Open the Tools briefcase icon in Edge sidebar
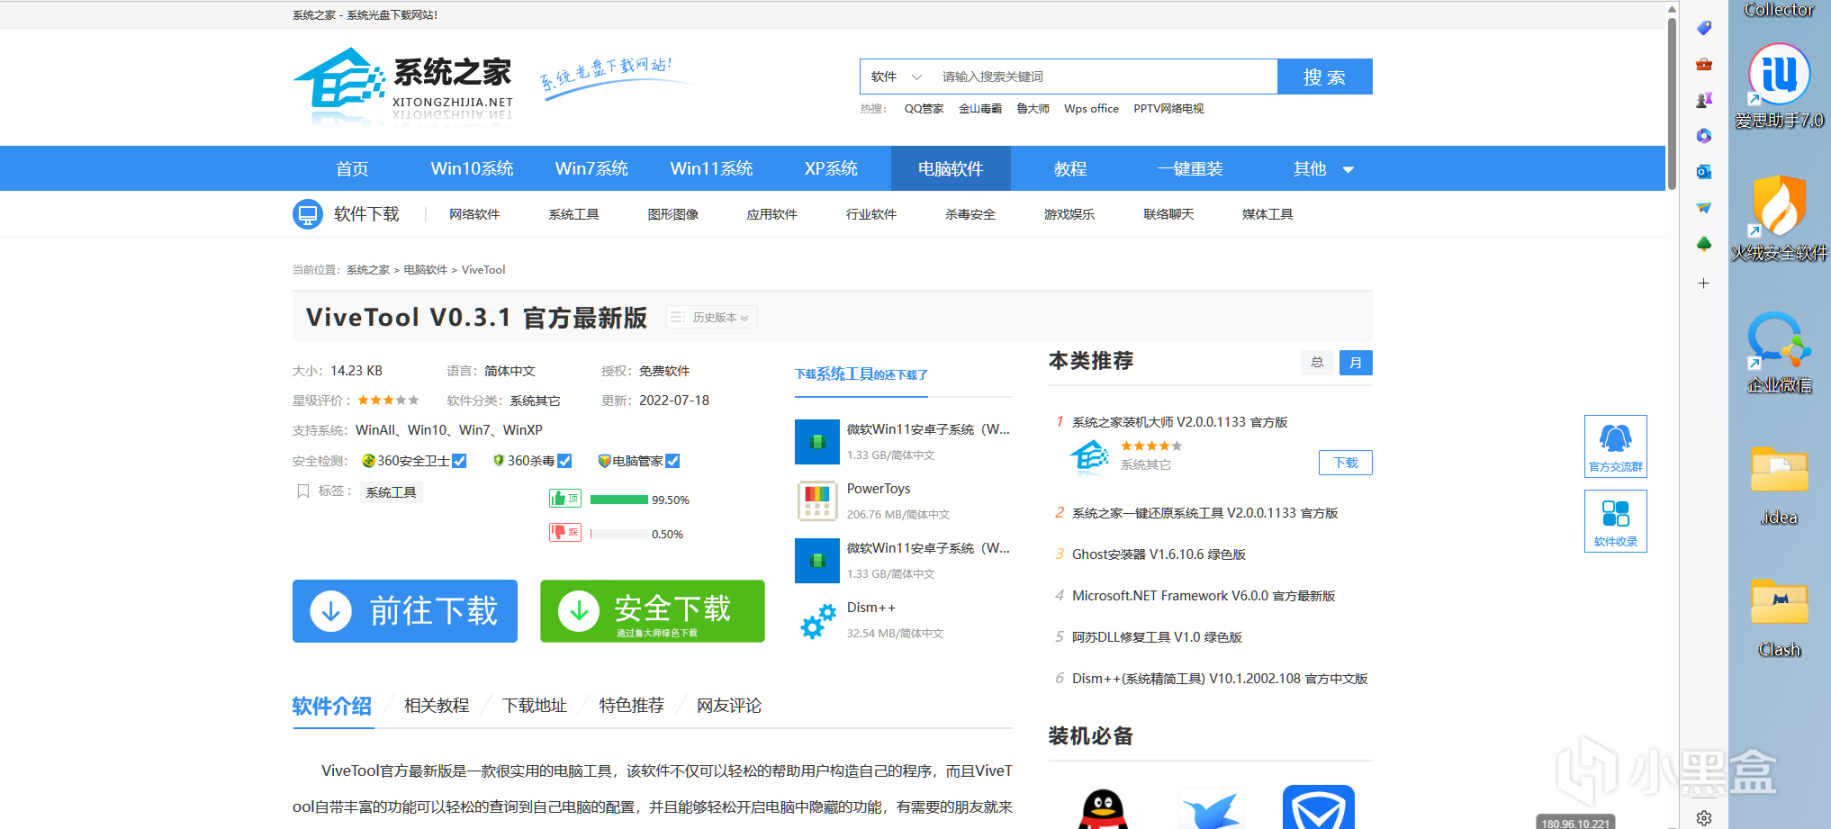 point(1704,64)
